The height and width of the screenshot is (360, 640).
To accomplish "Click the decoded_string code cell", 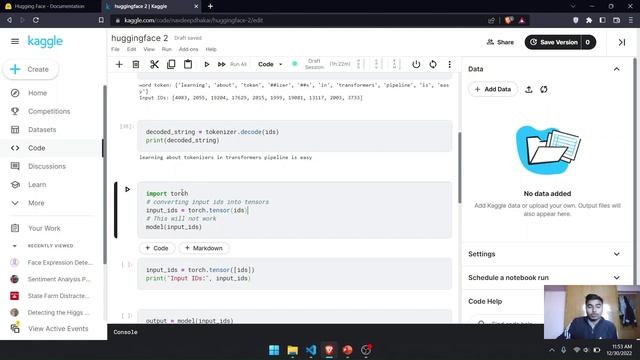I will click(x=295, y=136).
